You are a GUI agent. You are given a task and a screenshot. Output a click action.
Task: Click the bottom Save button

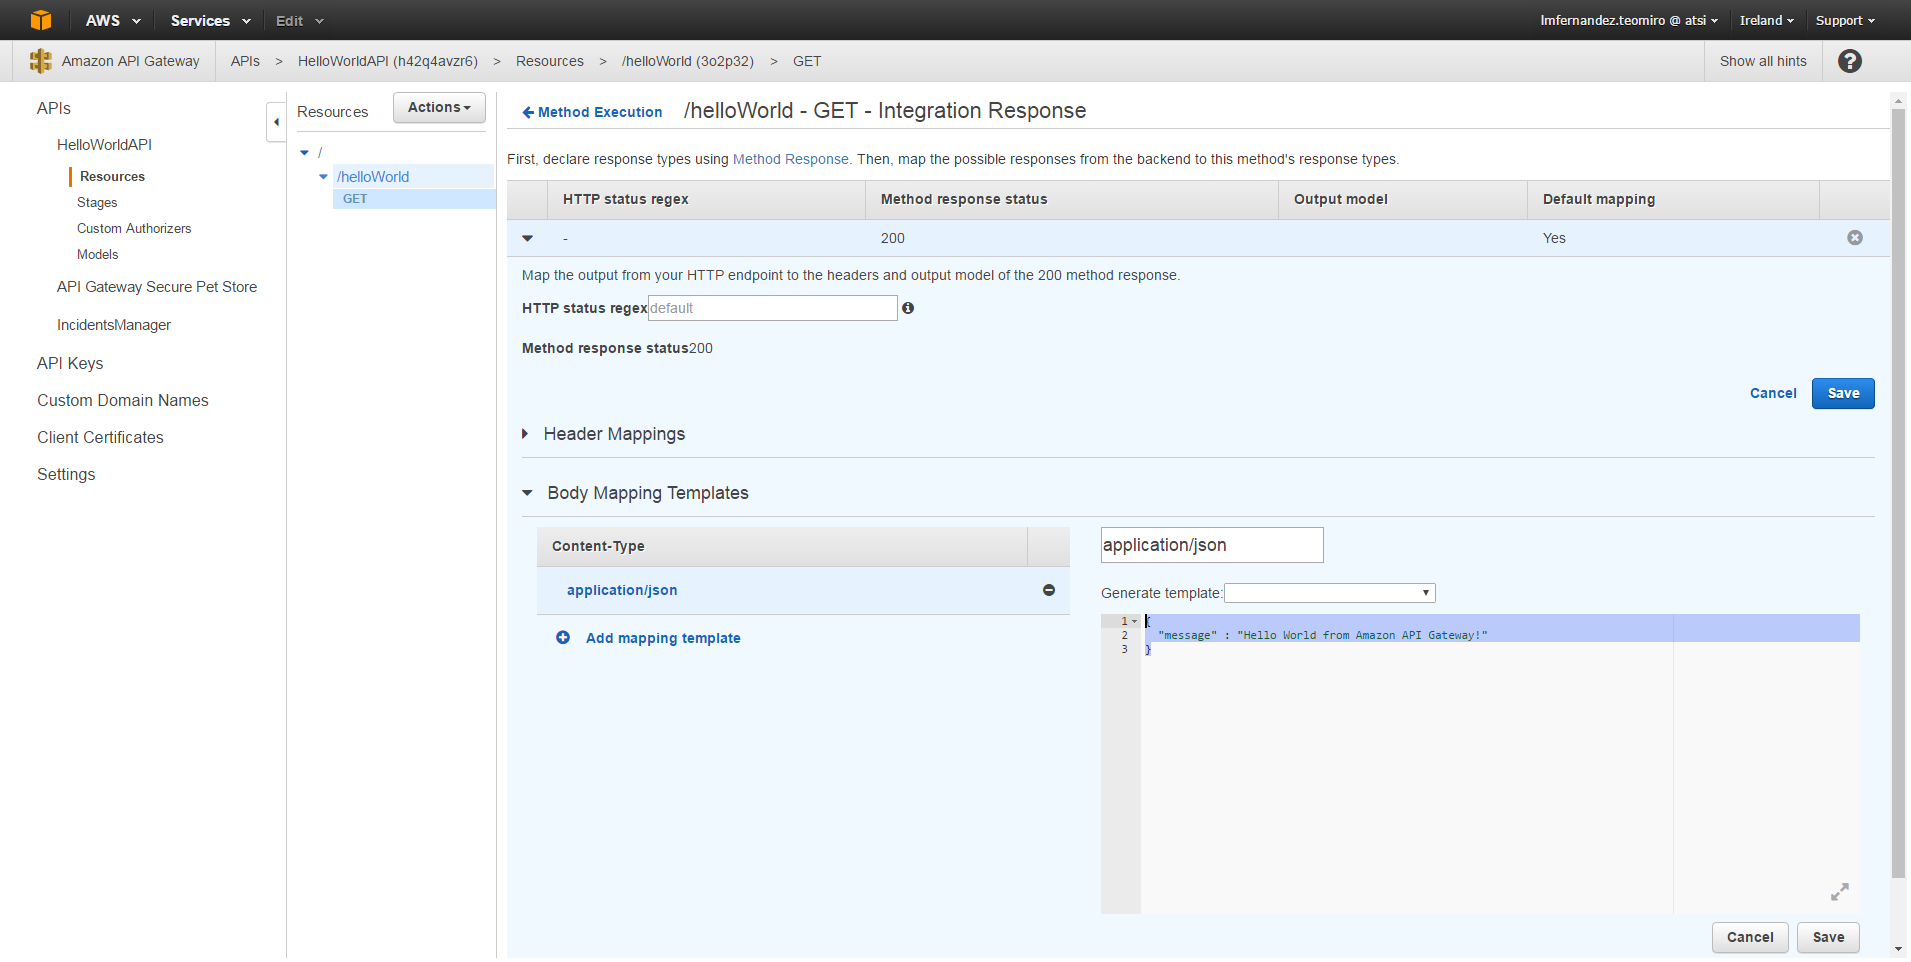pos(1828,937)
